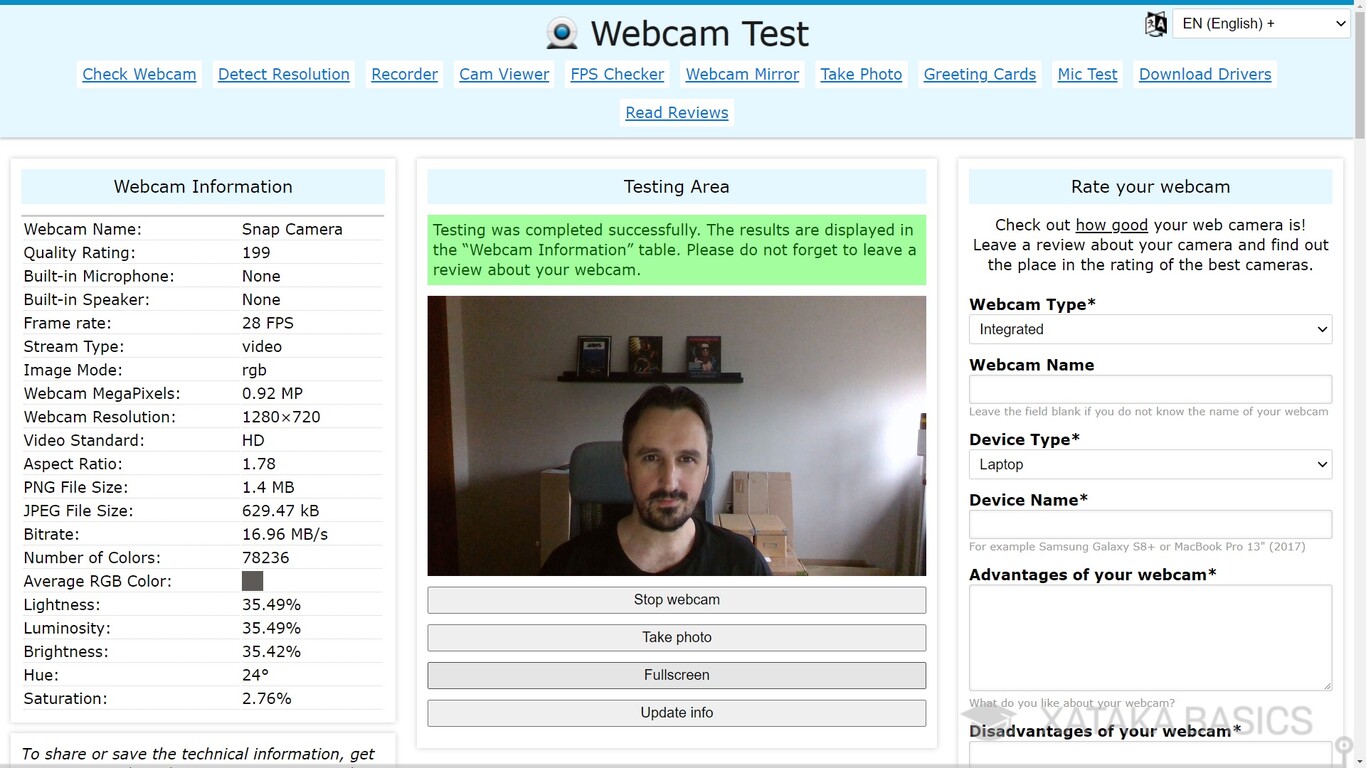Open the Cam Viewer
Screen dimensions: 1366x768
(503, 74)
